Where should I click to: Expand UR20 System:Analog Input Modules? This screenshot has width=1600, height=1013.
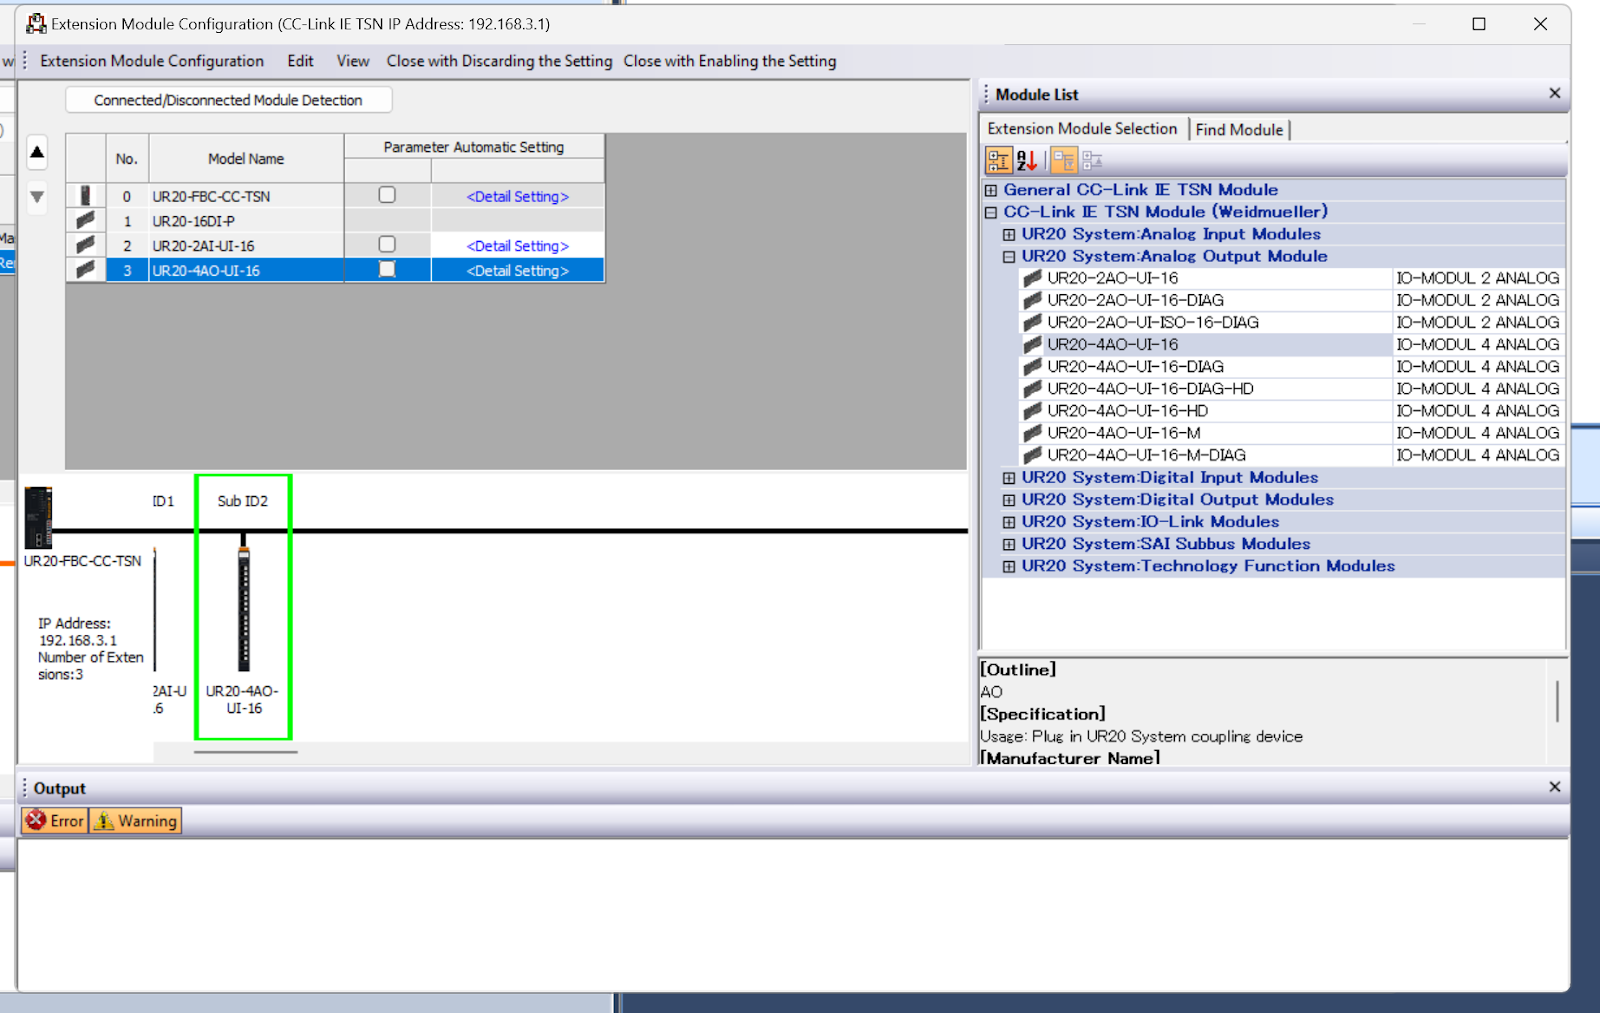click(x=1009, y=235)
